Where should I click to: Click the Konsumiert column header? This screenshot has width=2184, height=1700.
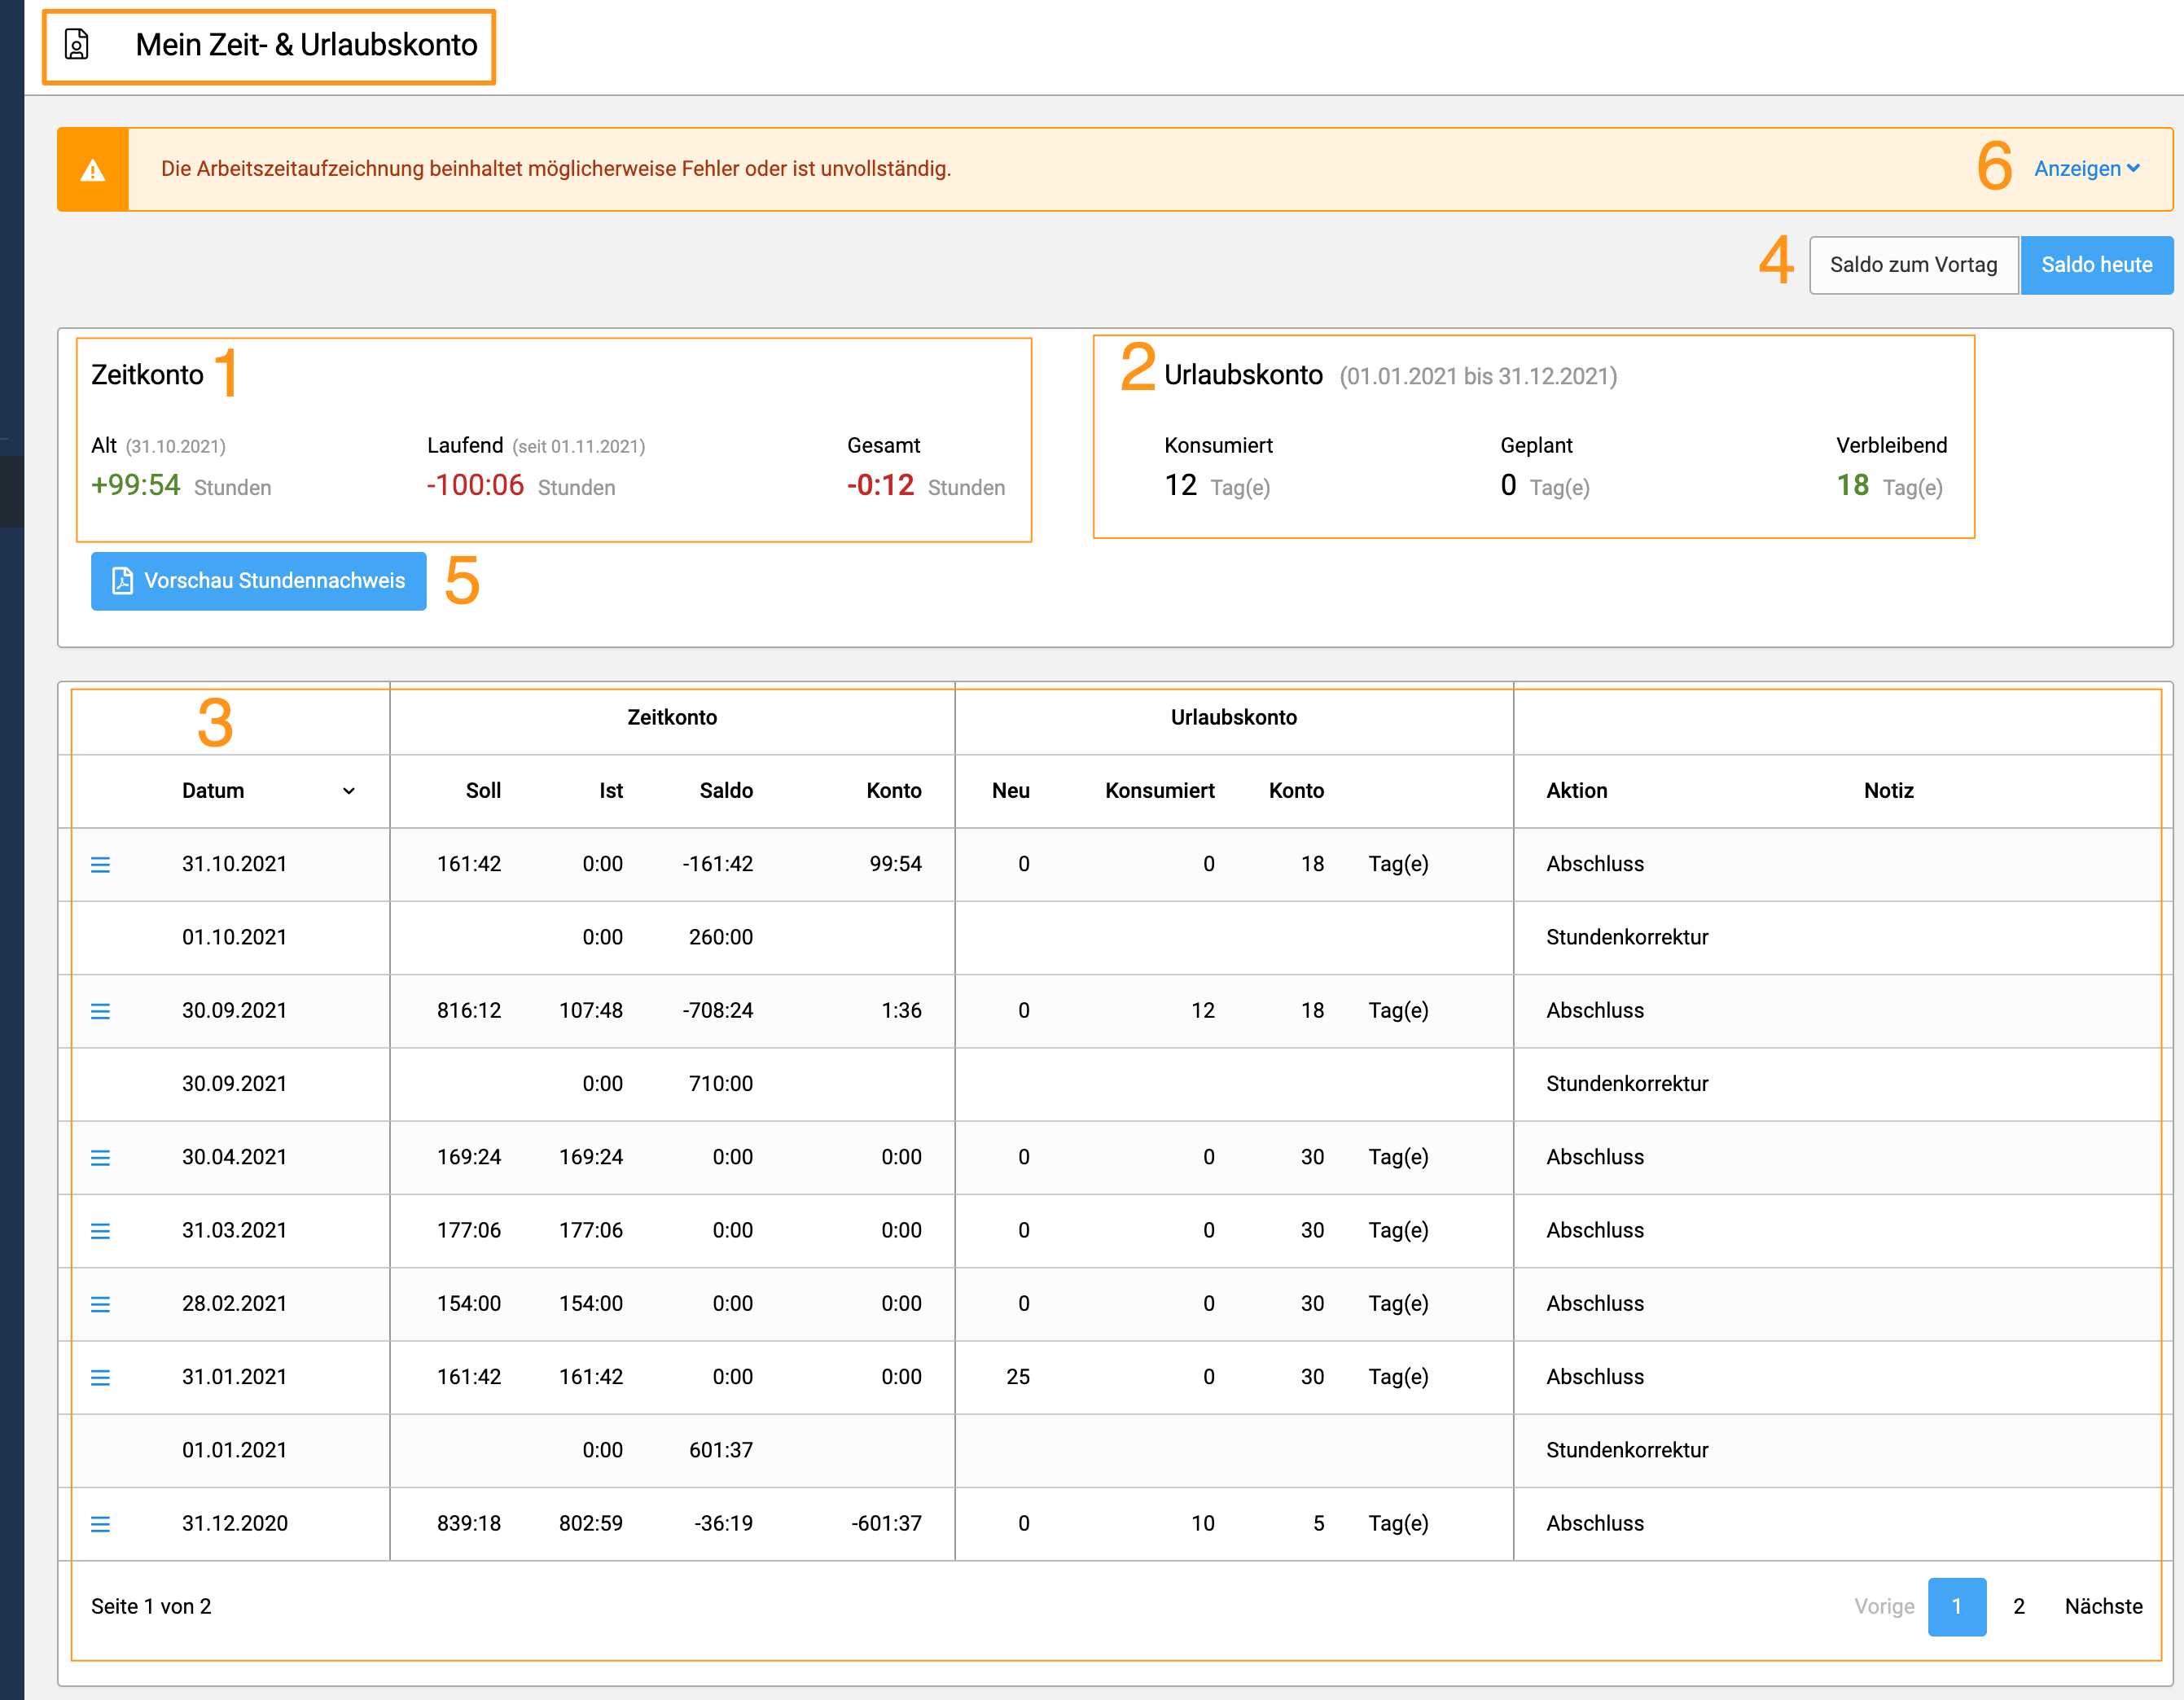coord(1159,791)
